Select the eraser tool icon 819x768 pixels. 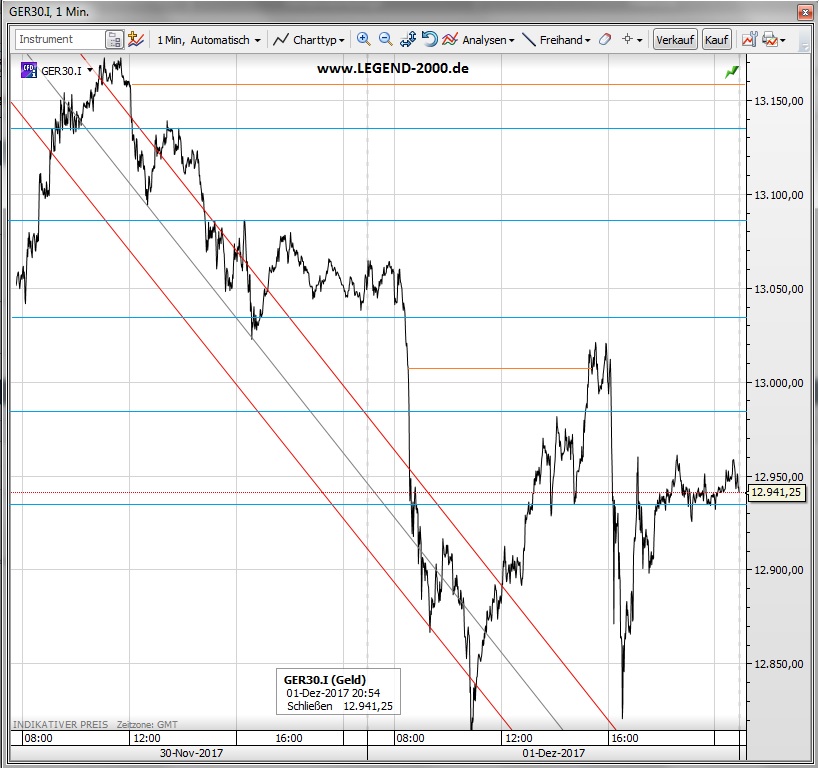[x=603, y=40]
